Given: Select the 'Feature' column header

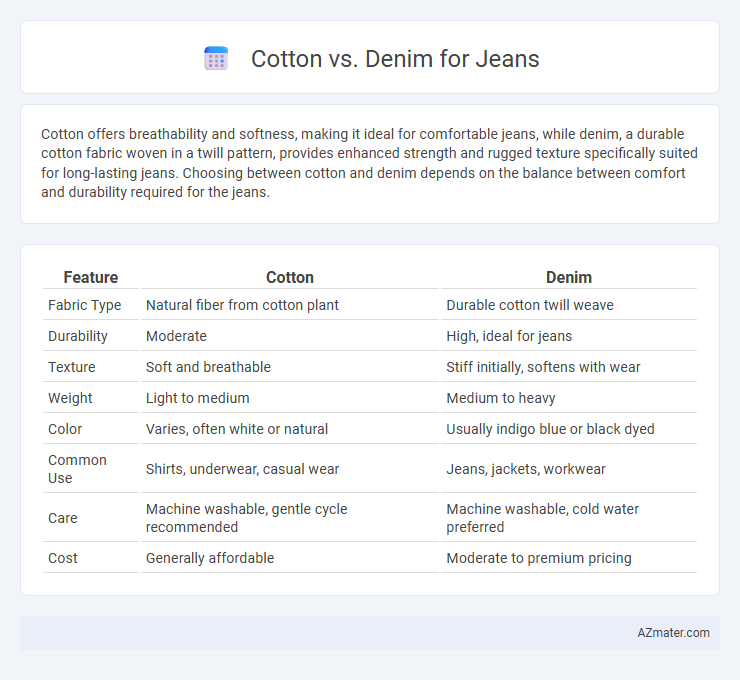Looking at the screenshot, I should (91, 277).
